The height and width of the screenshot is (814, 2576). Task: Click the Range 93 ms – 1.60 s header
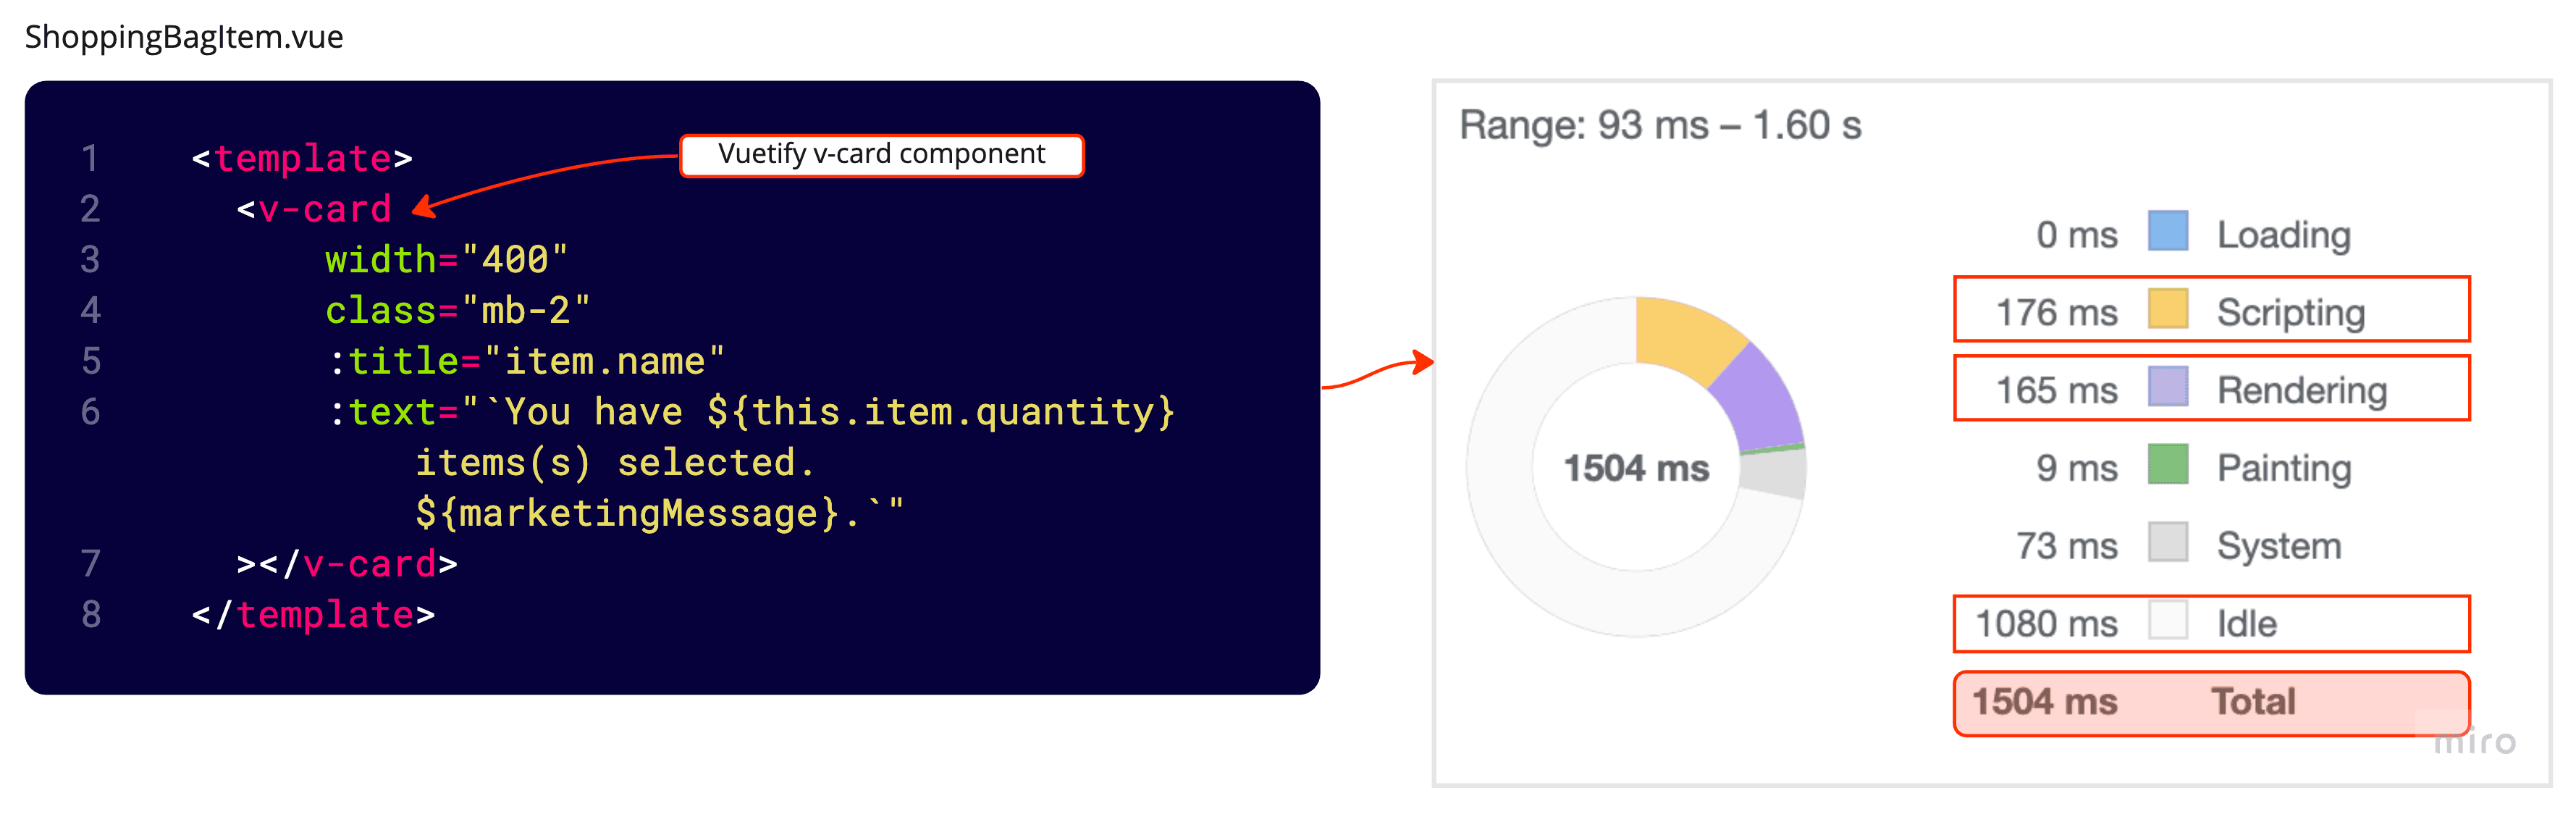pos(1659,126)
